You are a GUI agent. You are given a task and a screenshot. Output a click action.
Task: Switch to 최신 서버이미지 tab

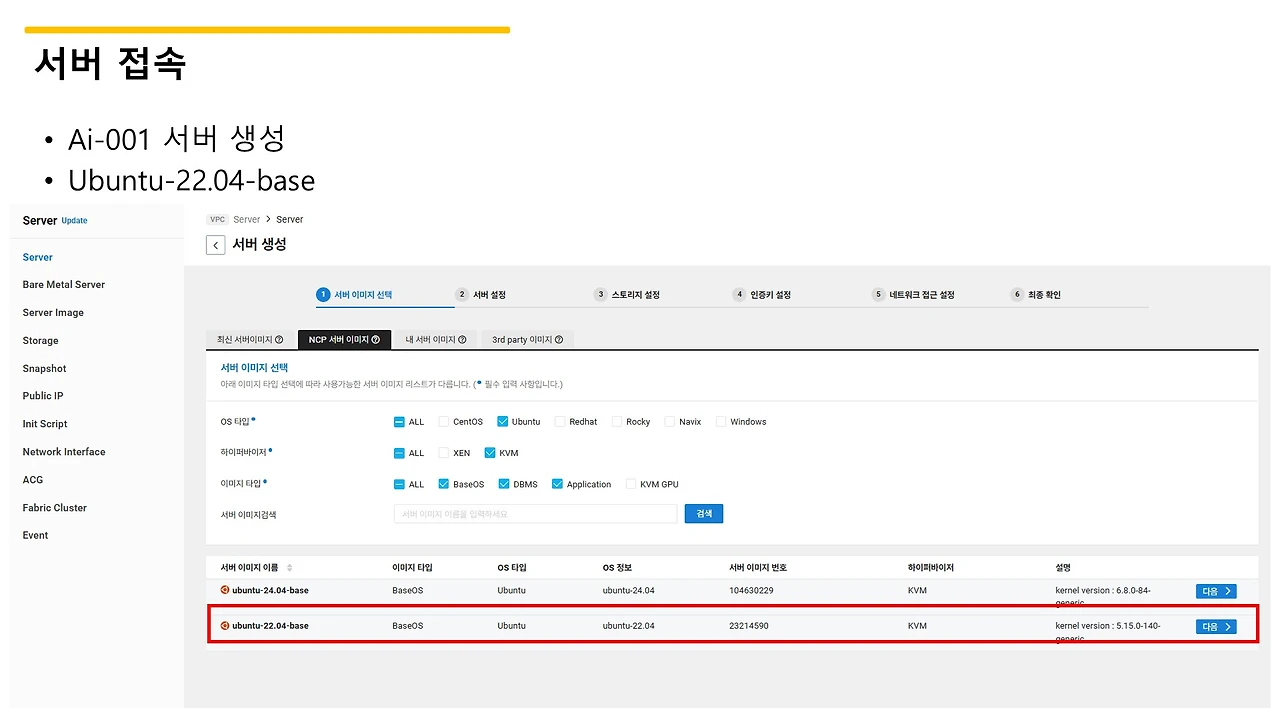coord(250,340)
